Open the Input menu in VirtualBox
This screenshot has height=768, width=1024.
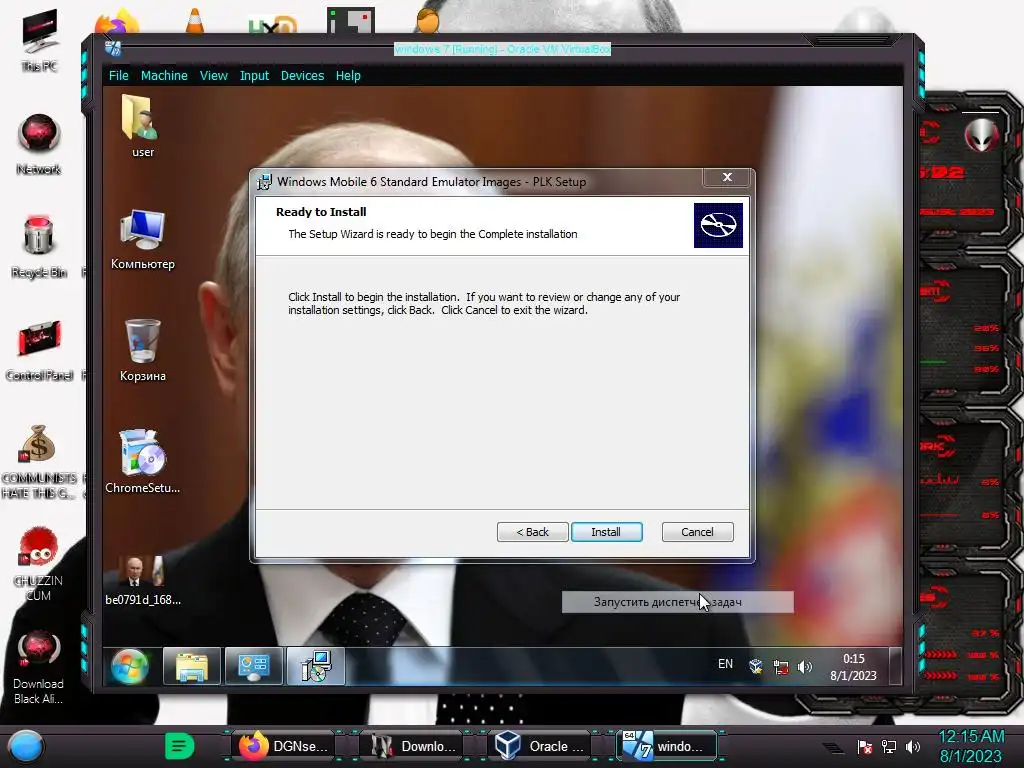[254, 76]
